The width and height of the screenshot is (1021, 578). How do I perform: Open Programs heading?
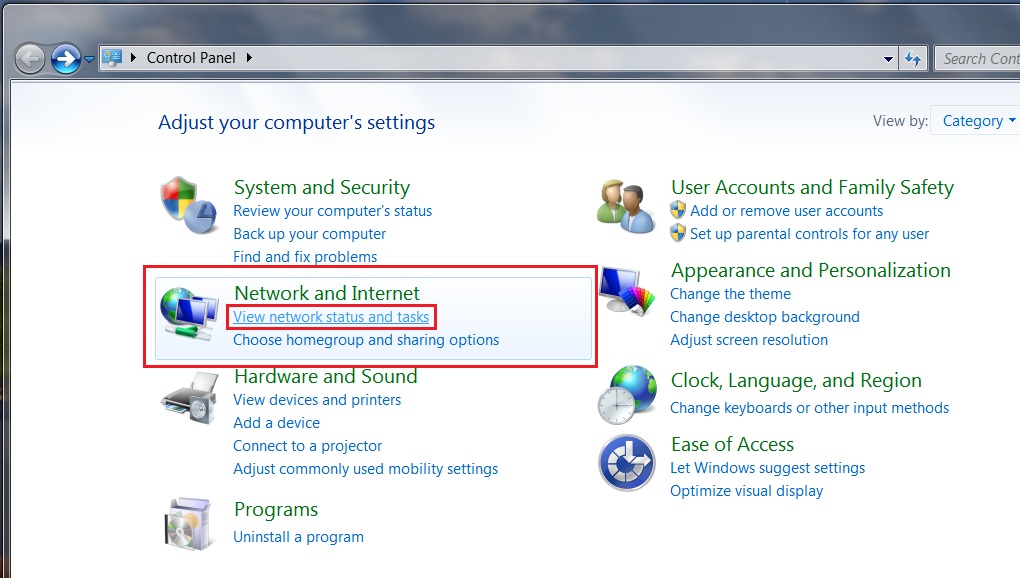tap(276, 510)
